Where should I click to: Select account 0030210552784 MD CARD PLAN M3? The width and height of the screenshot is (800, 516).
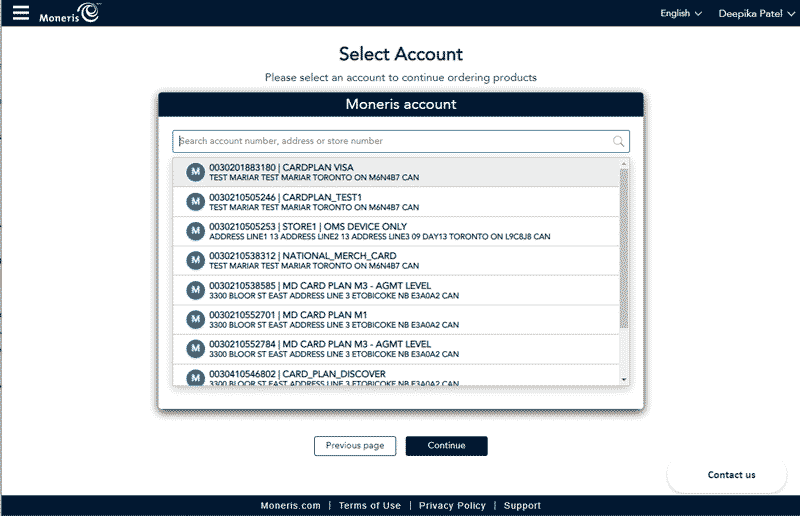click(x=396, y=349)
